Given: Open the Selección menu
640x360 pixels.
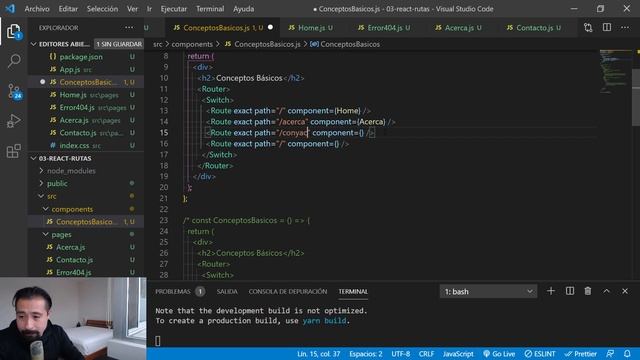Looking at the screenshot, I should tap(102, 9).
